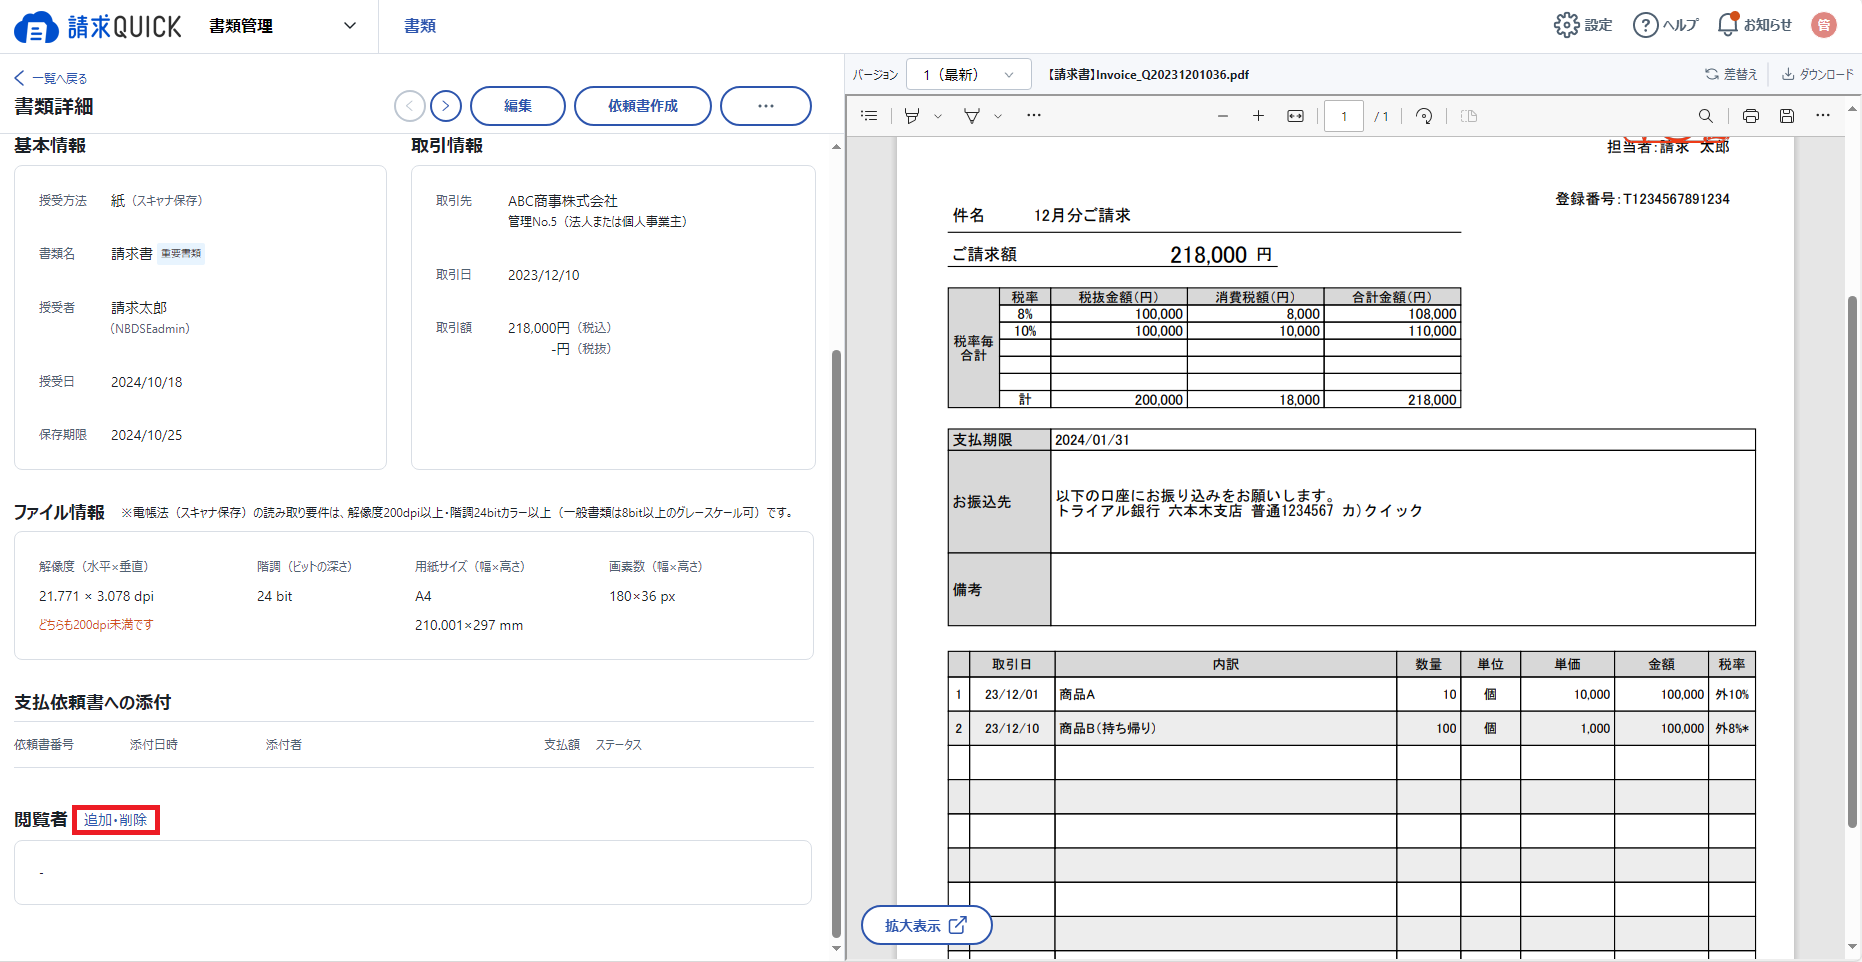Click 保存期限 value 2024/10/25
This screenshot has width=1862, height=962.
[x=147, y=435]
